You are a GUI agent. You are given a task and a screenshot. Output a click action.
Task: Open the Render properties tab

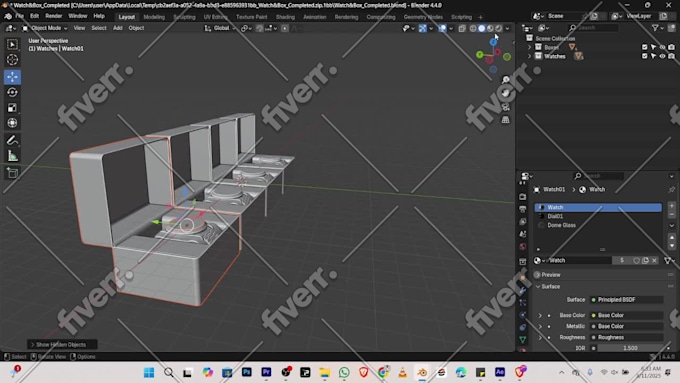(x=523, y=196)
